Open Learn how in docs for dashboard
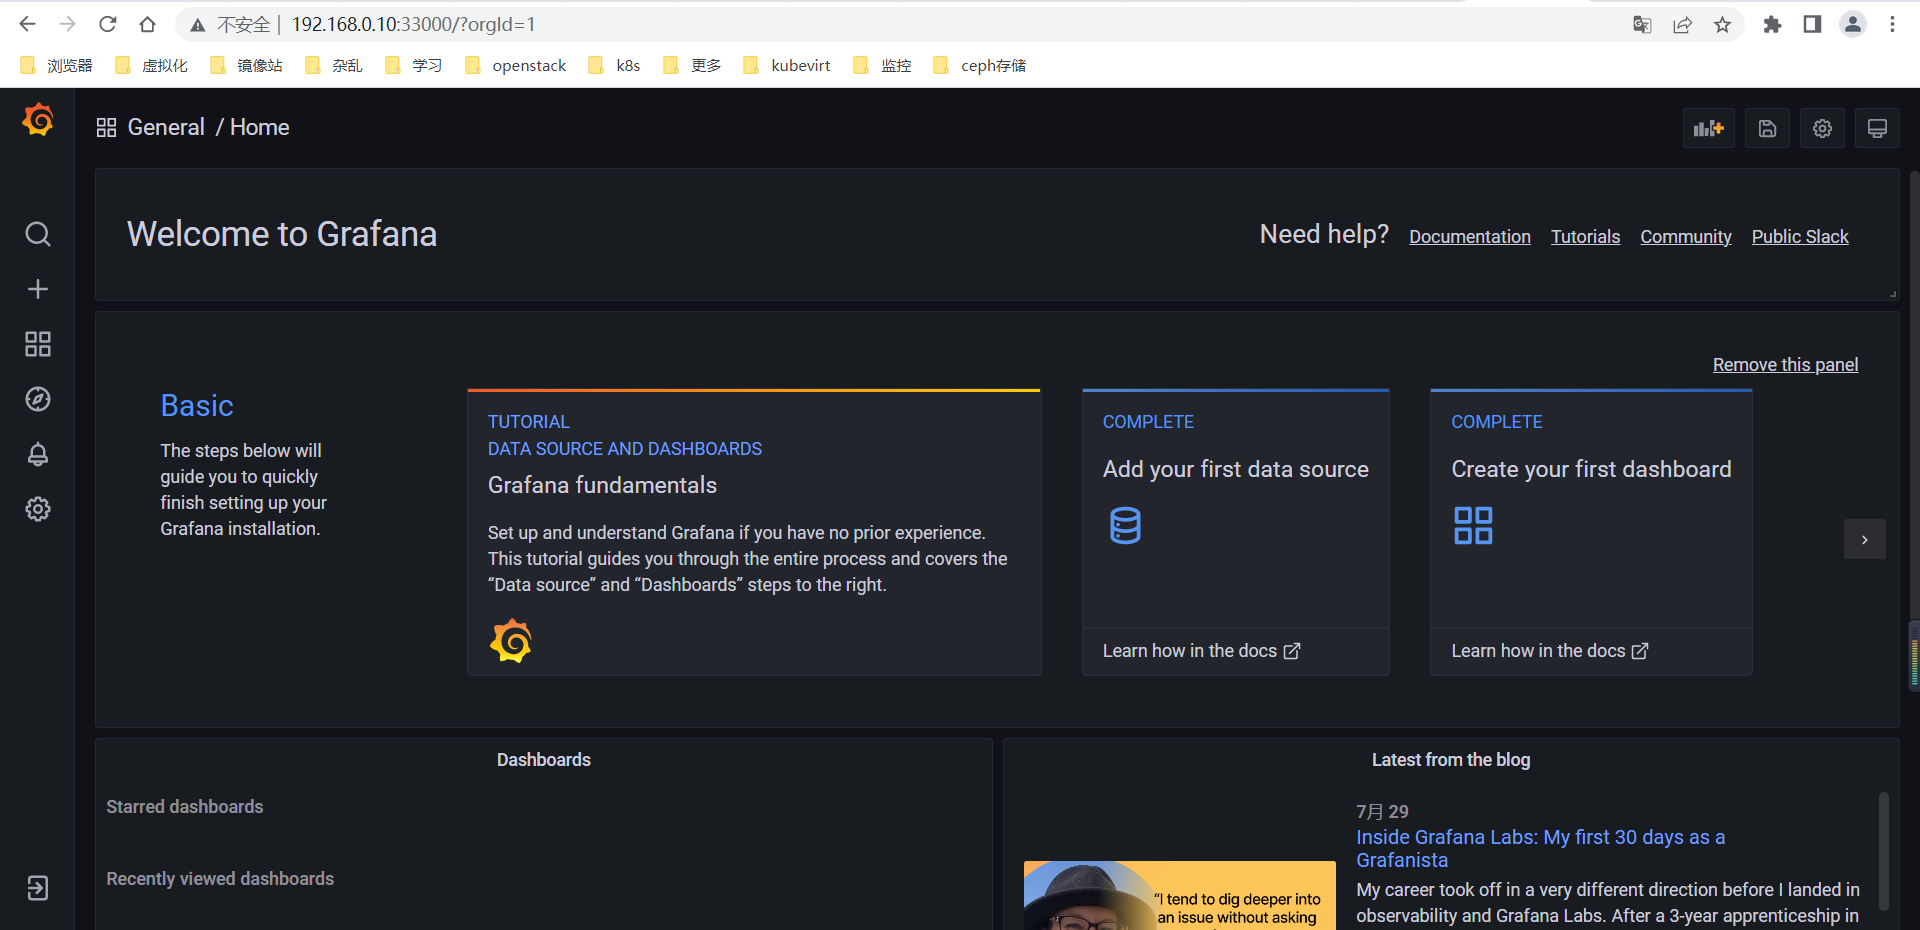 (x=1549, y=651)
